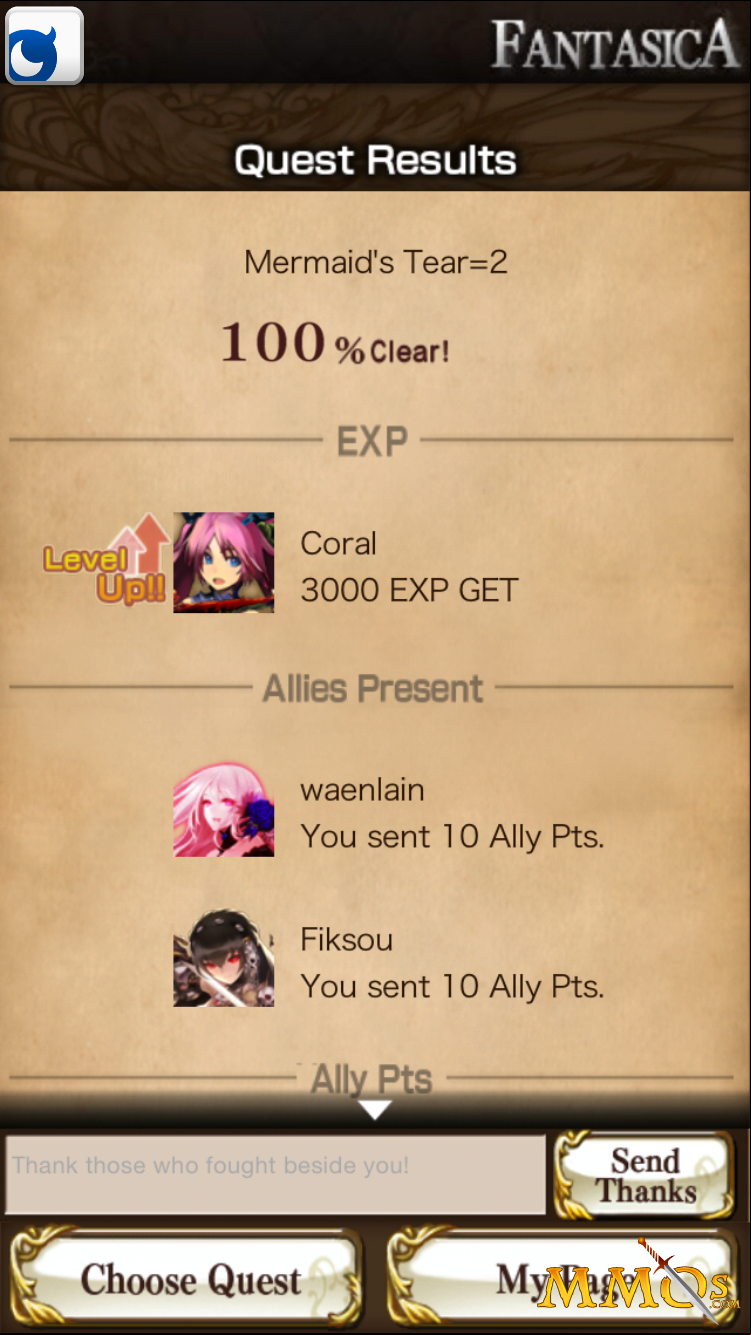Viewport: 751px width, 1335px height.
Task: Tap the blue Mobage icon top-left
Action: click(x=44, y=45)
